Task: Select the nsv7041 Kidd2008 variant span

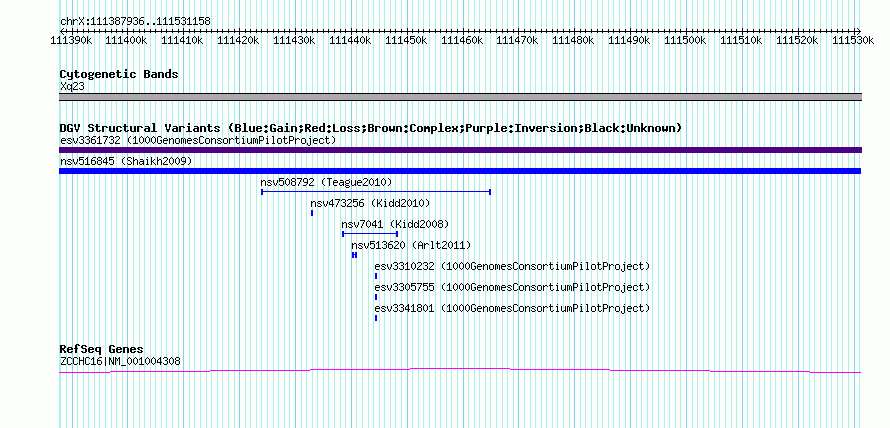Action: [370, 234]
